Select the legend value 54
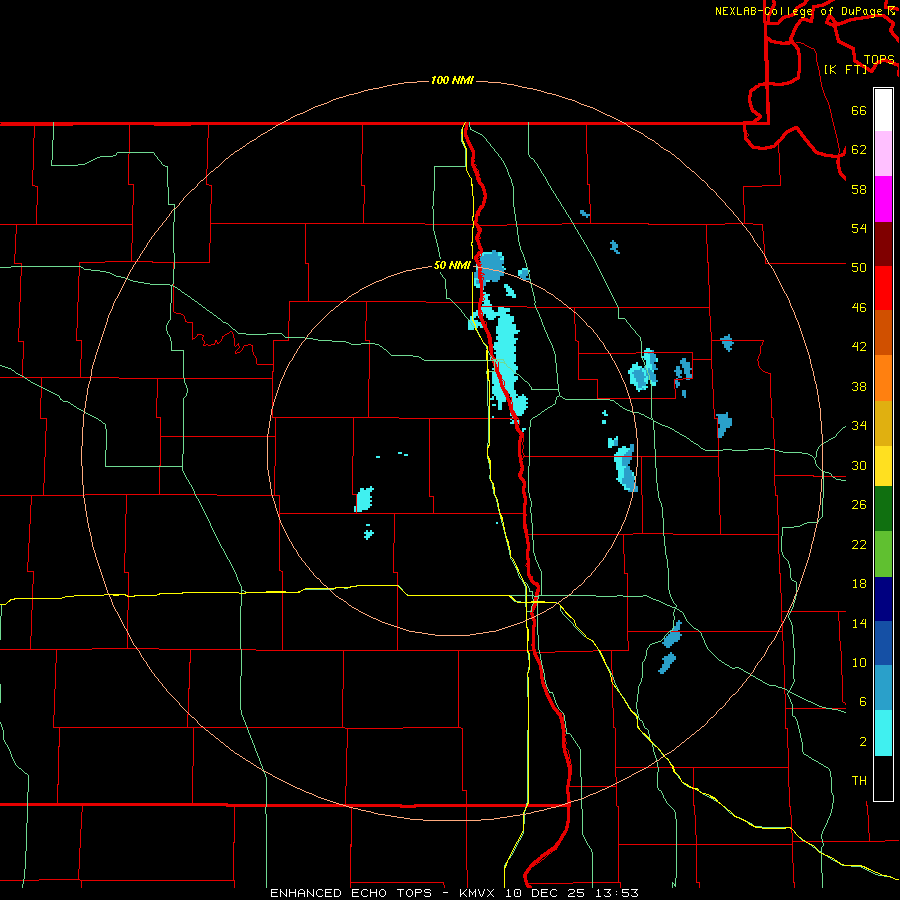This screenshot has width=900, height=900. pyautogui.click(x=859, y=228)
